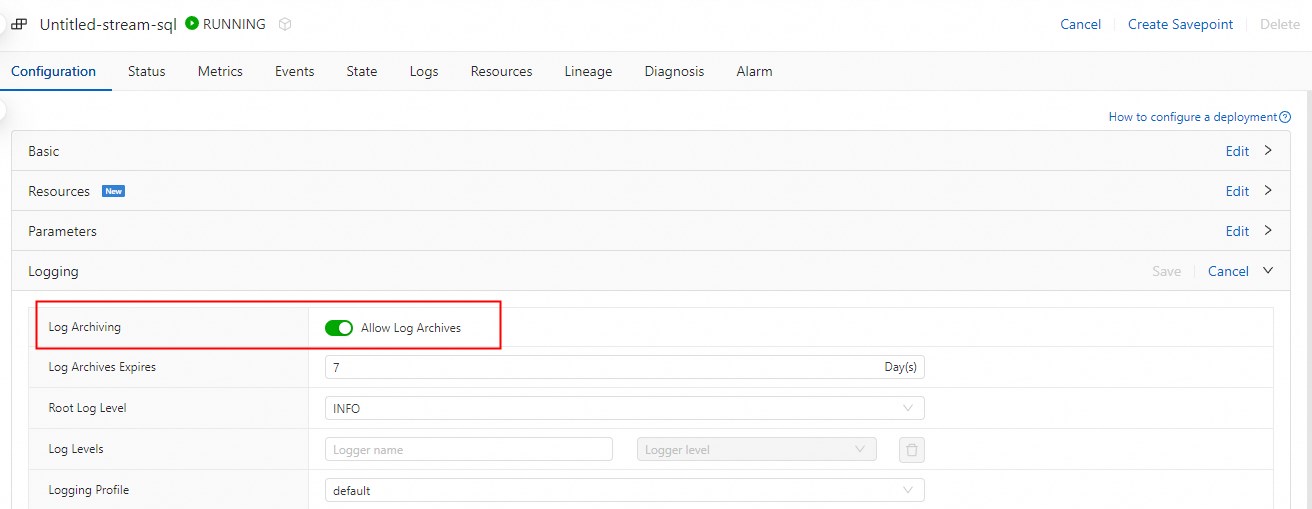Click Create Savepoint
This screenshot has height=509, width=1312.
1180,25
